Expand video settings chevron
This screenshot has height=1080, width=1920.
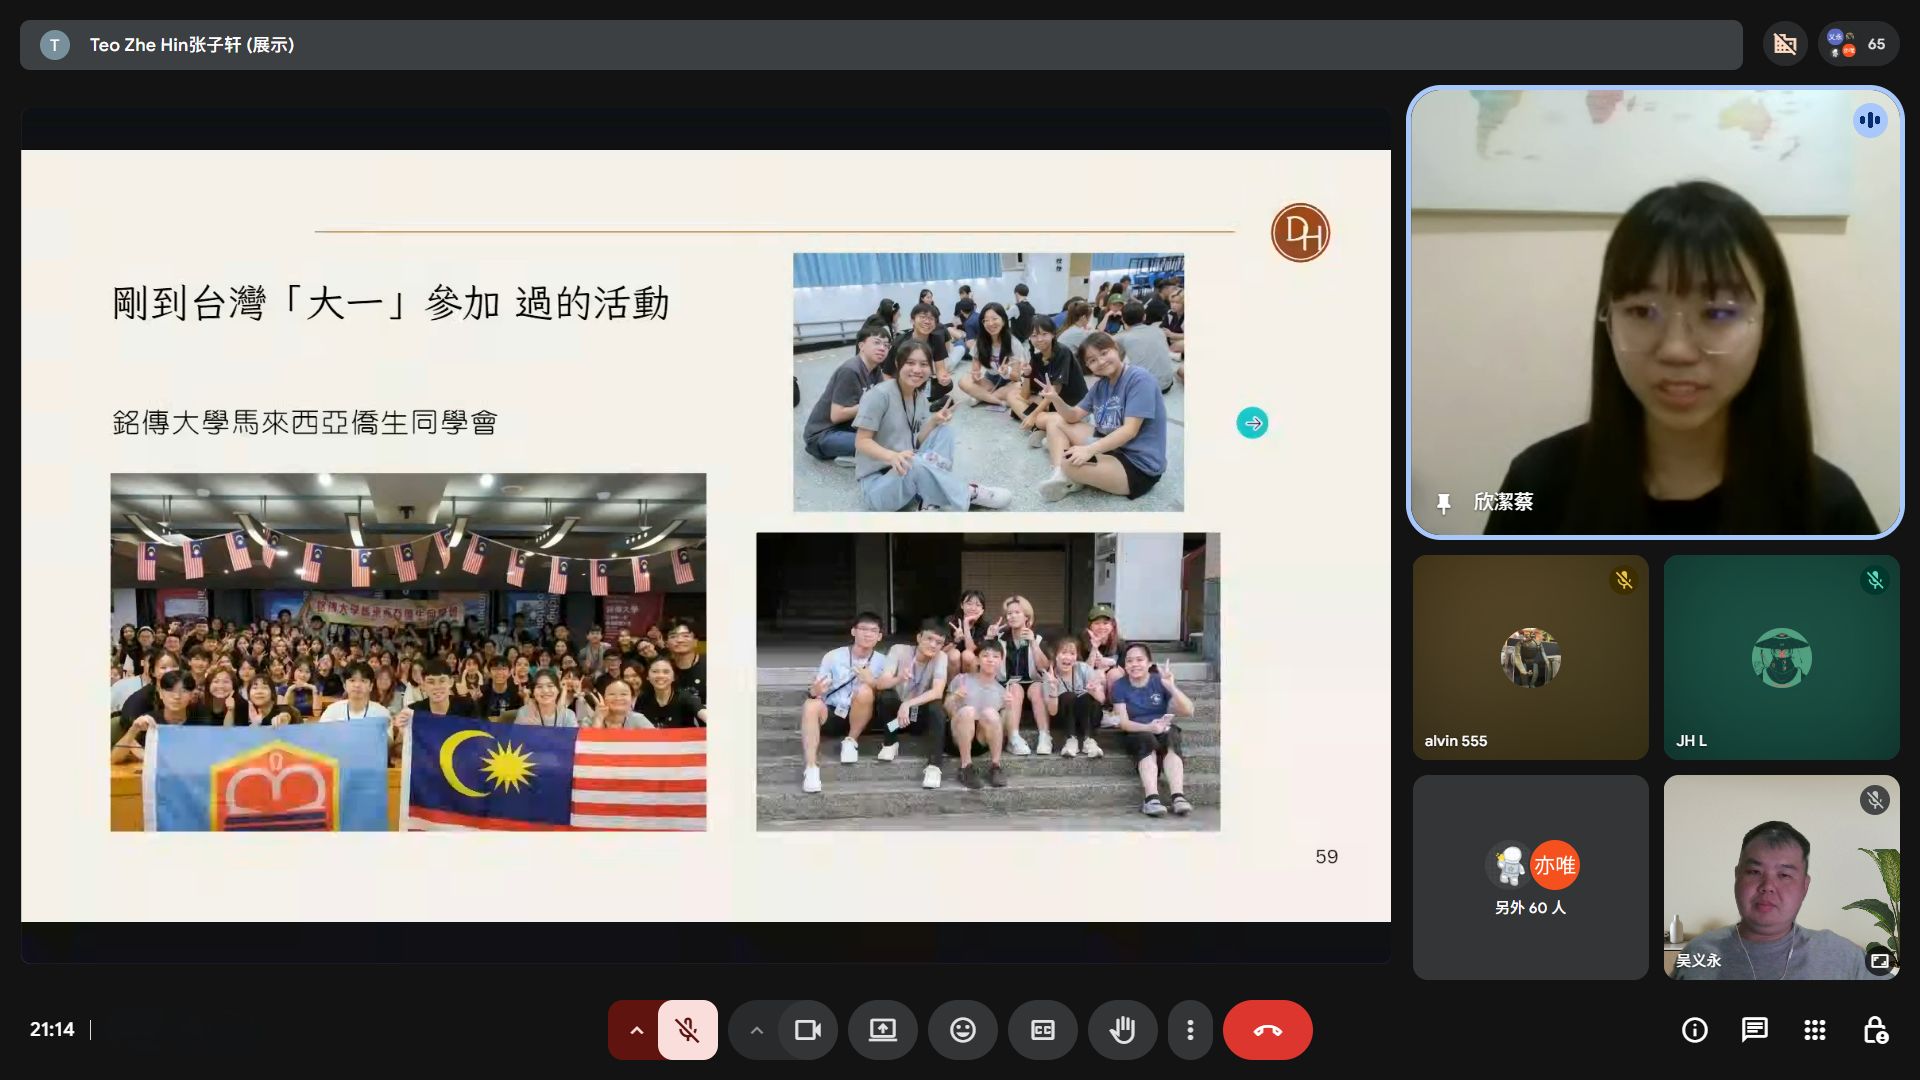(x=756, y=1030)
